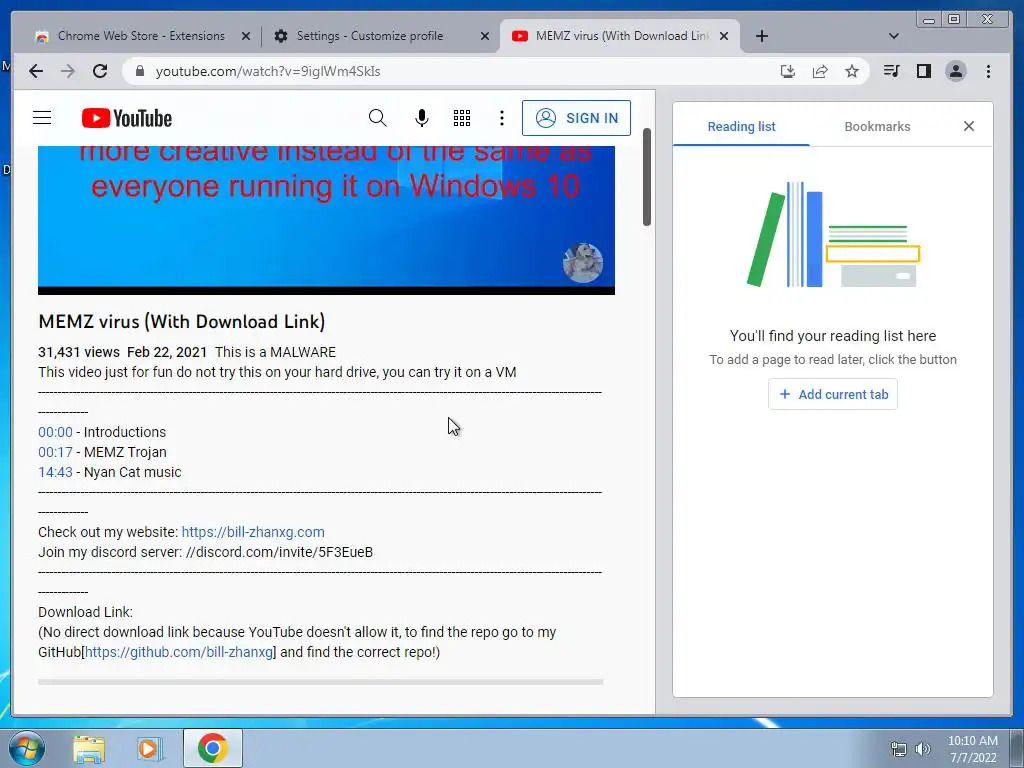This screenshot has width=1024, height=768.
Task: Close the side panel with X
Action: pyautogui.click(x=969, y=126)
